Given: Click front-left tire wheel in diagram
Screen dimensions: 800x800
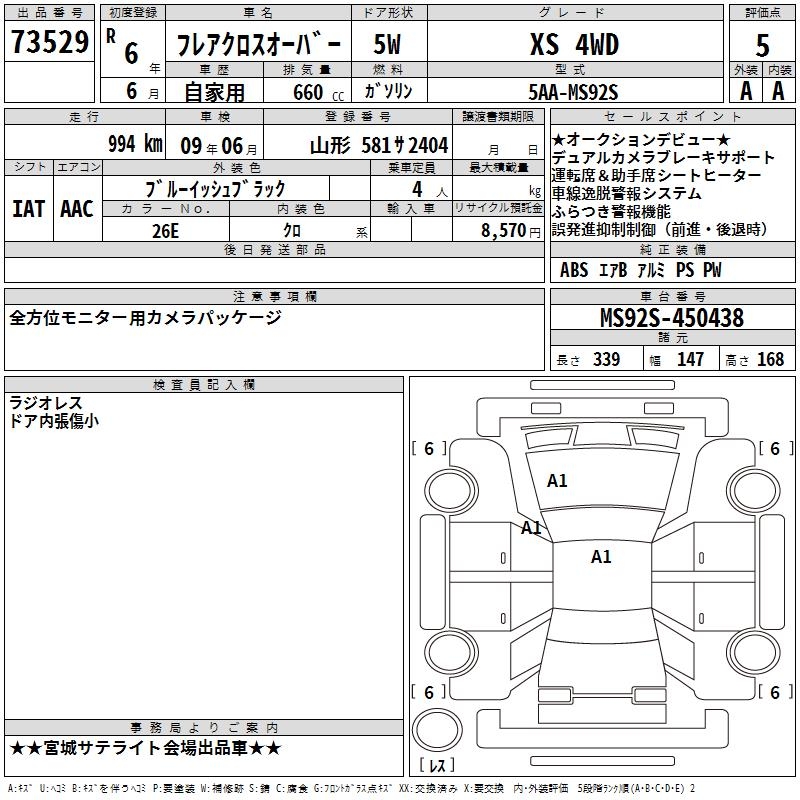Looking at the screenshot, I should pyautogui.click(x=451, y=492).
